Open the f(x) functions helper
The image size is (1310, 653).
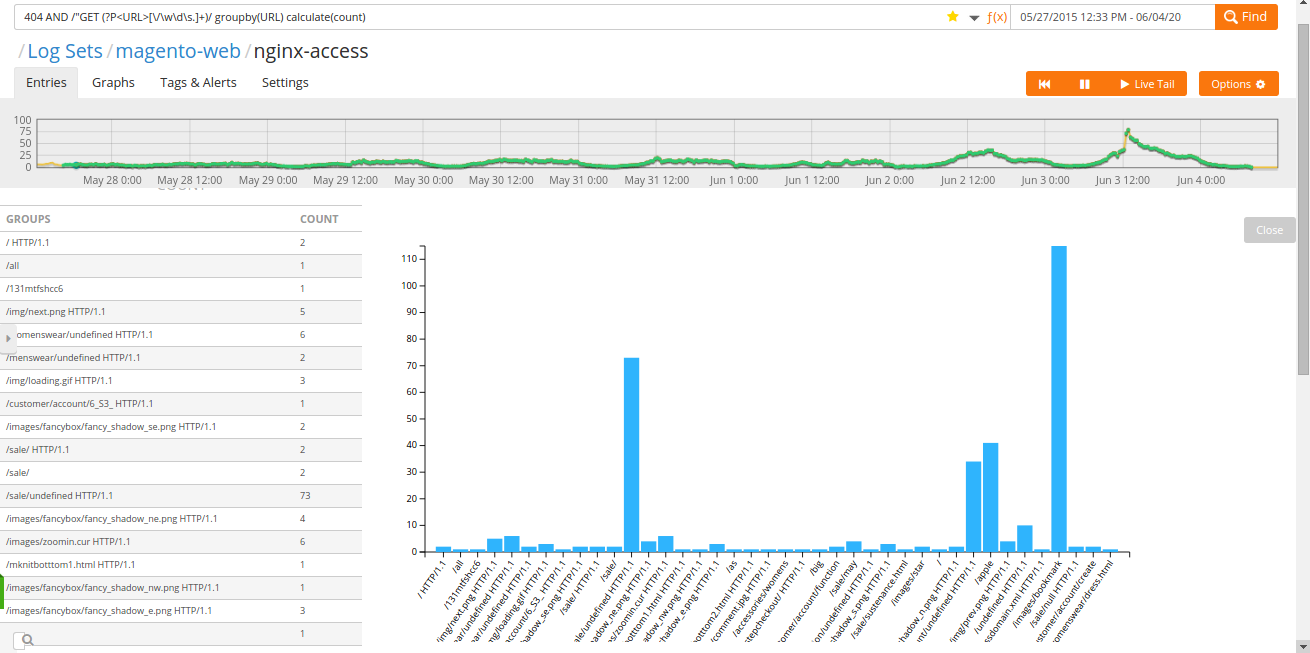pos(997,17)
